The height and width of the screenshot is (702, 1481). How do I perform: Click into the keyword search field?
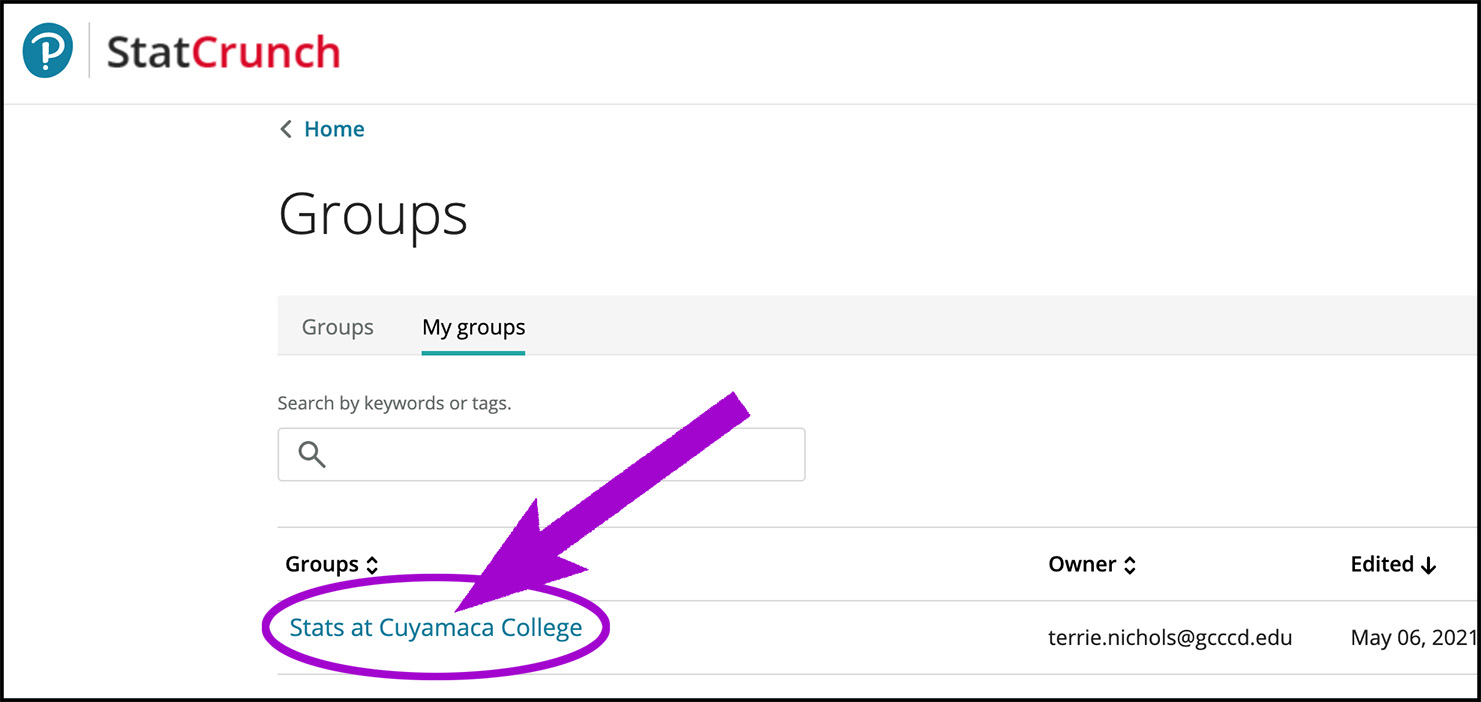tap(541, 454)
